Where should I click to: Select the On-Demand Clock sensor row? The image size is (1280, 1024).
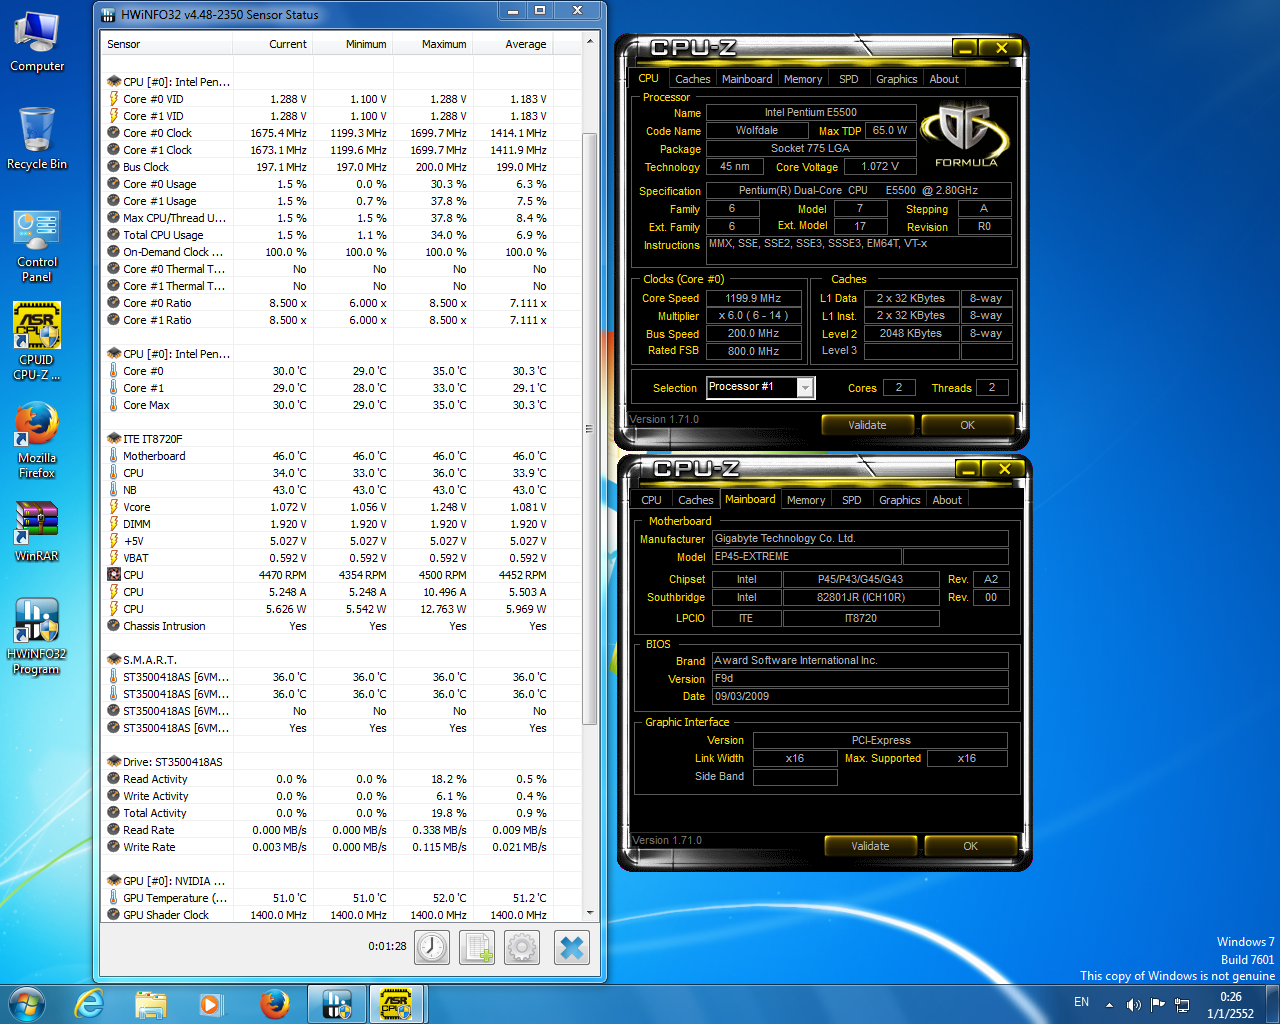click(x=340, y=252)
